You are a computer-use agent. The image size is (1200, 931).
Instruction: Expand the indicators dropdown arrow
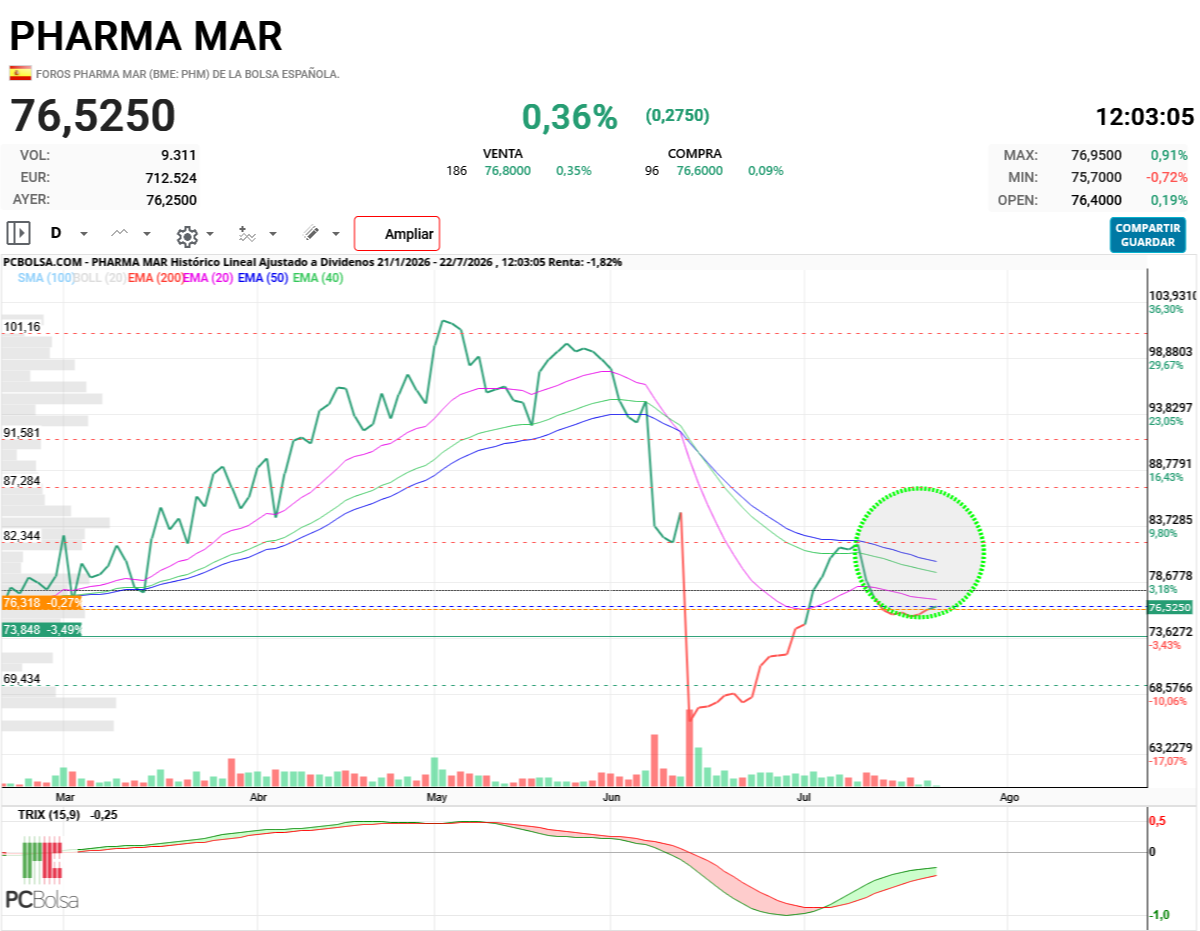tap(273, 235)
